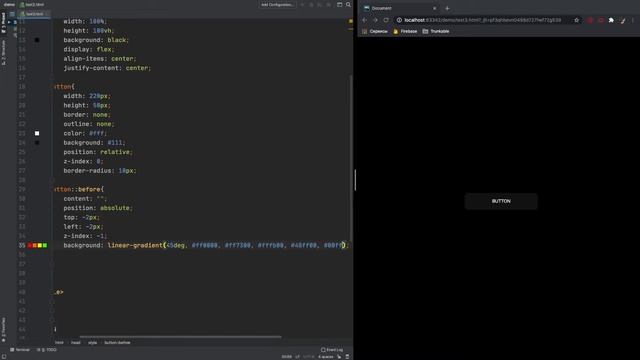Open the Firebase bookmark
Screen dimensions: 640x360
pos(405,31)
